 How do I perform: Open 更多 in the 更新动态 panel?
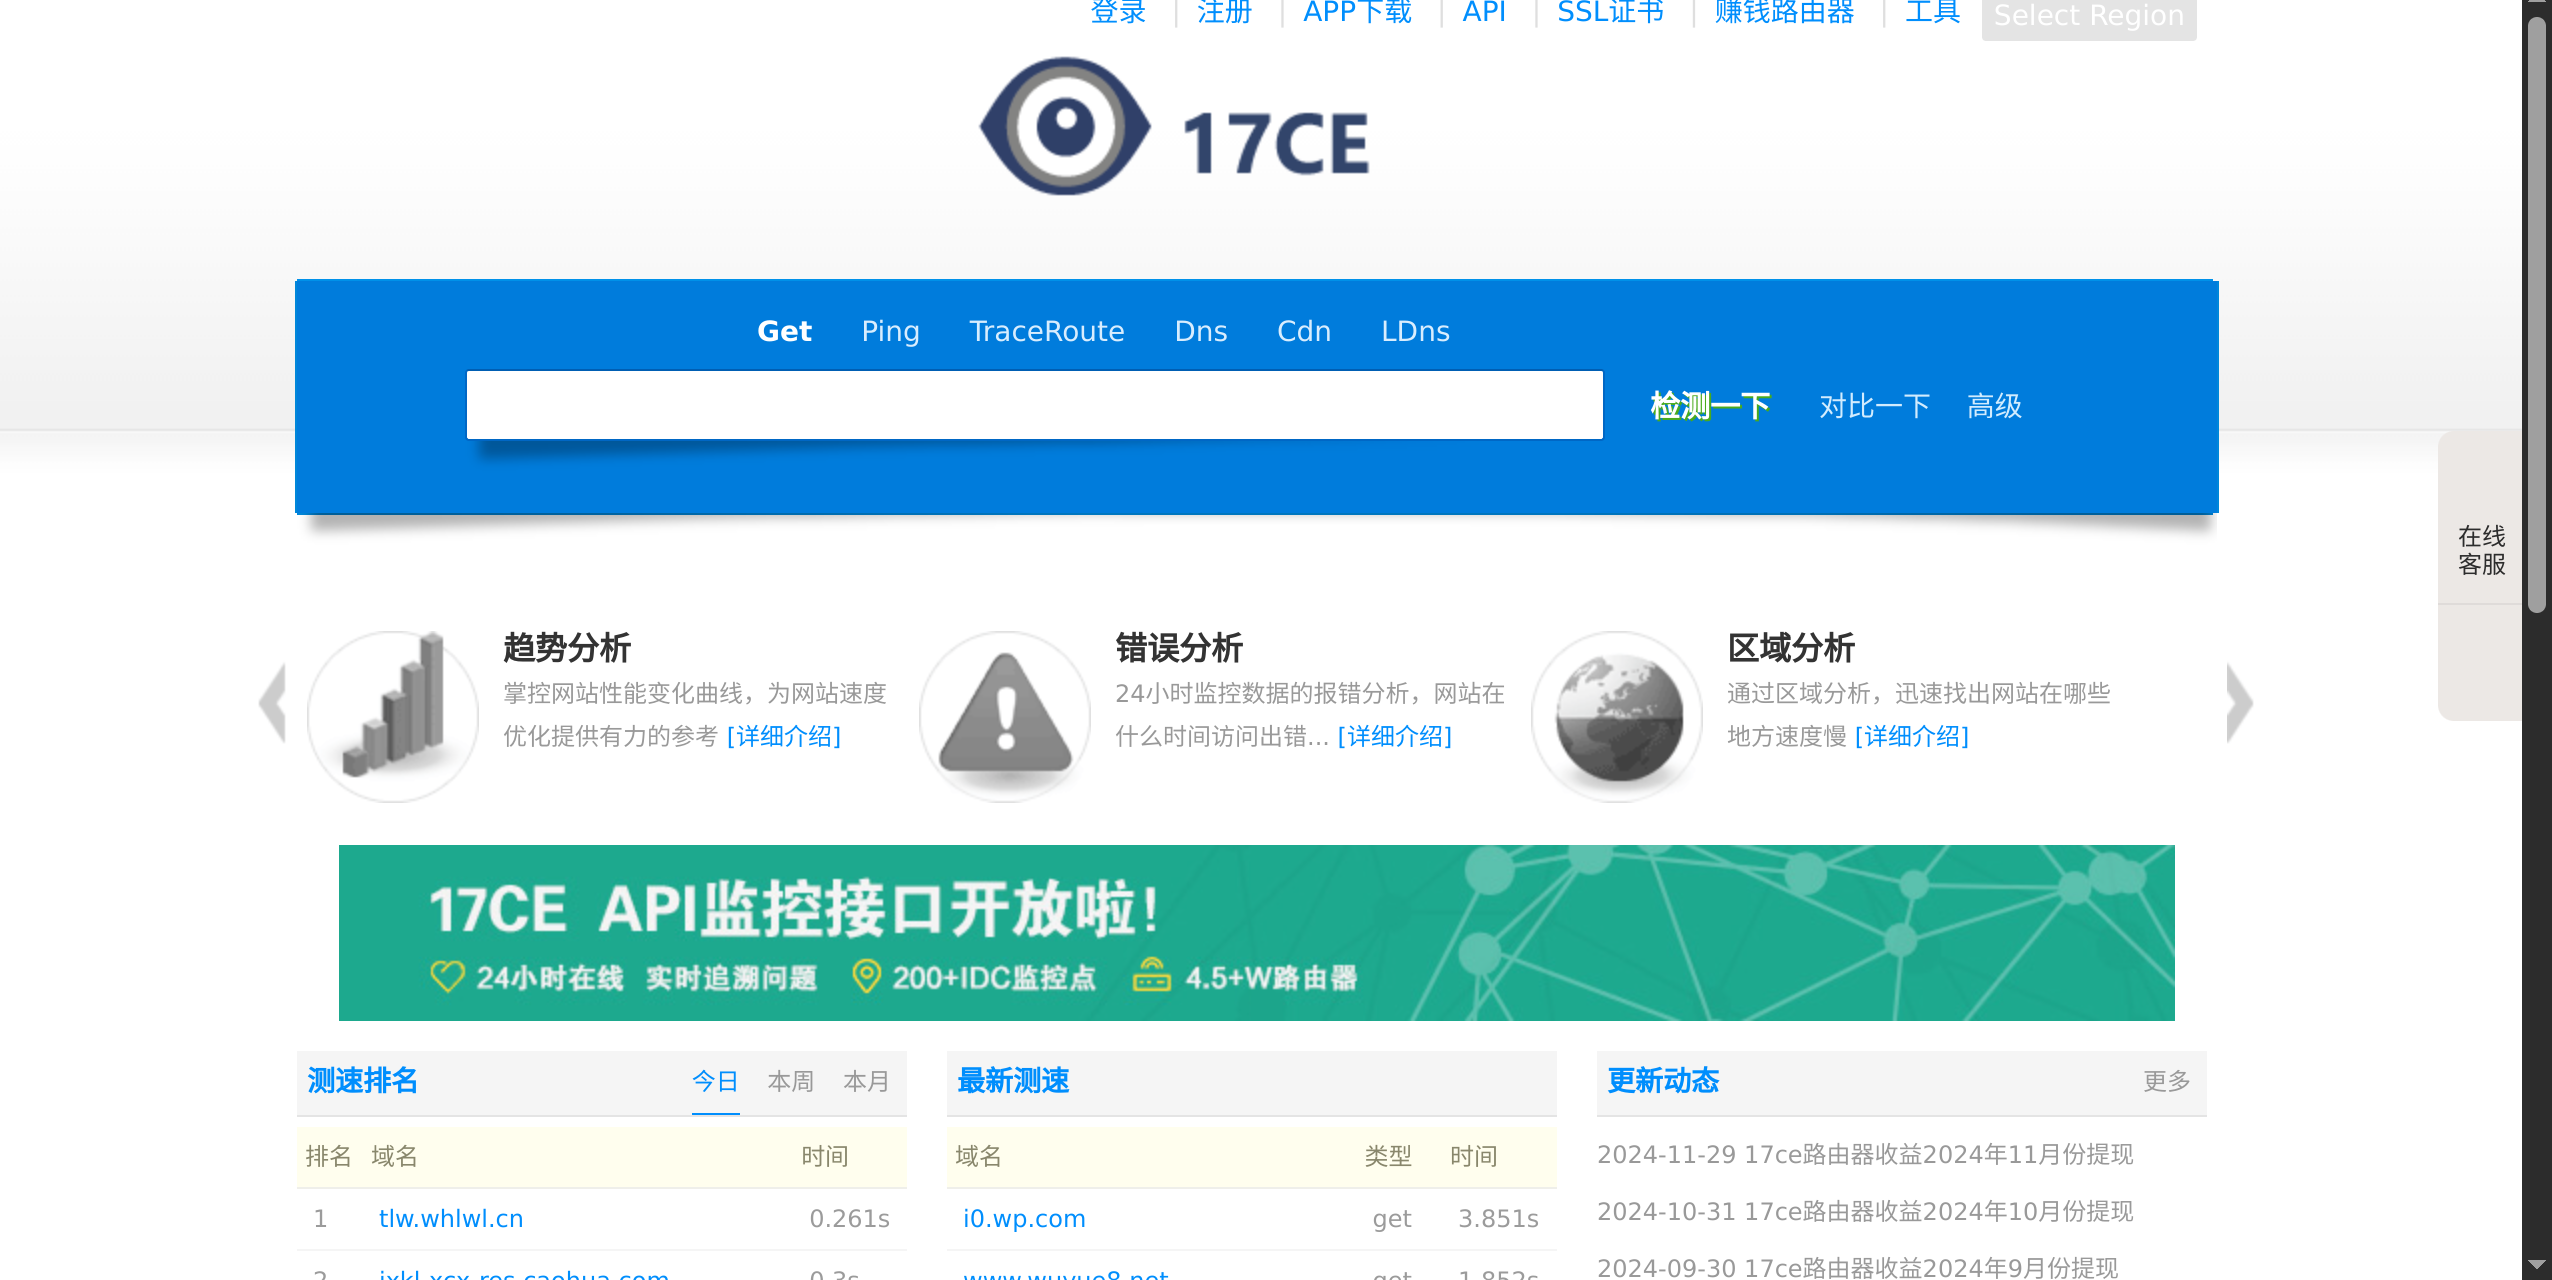pos(2166,1081)
